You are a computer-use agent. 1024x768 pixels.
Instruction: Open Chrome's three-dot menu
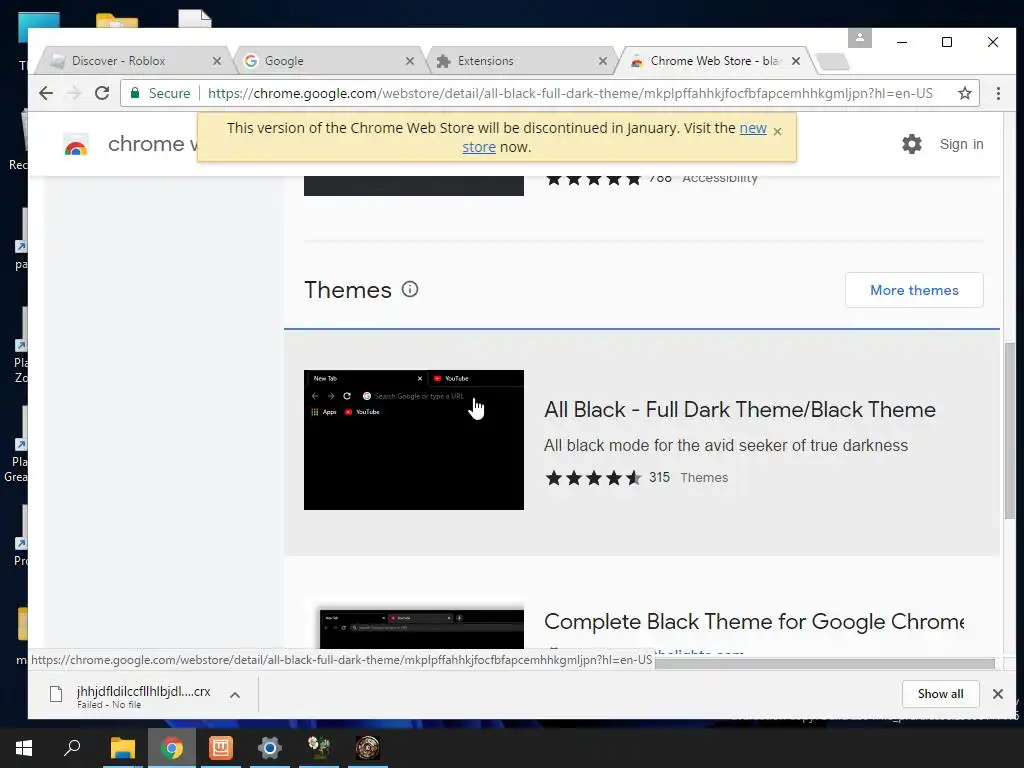click(x=998, y=93)
